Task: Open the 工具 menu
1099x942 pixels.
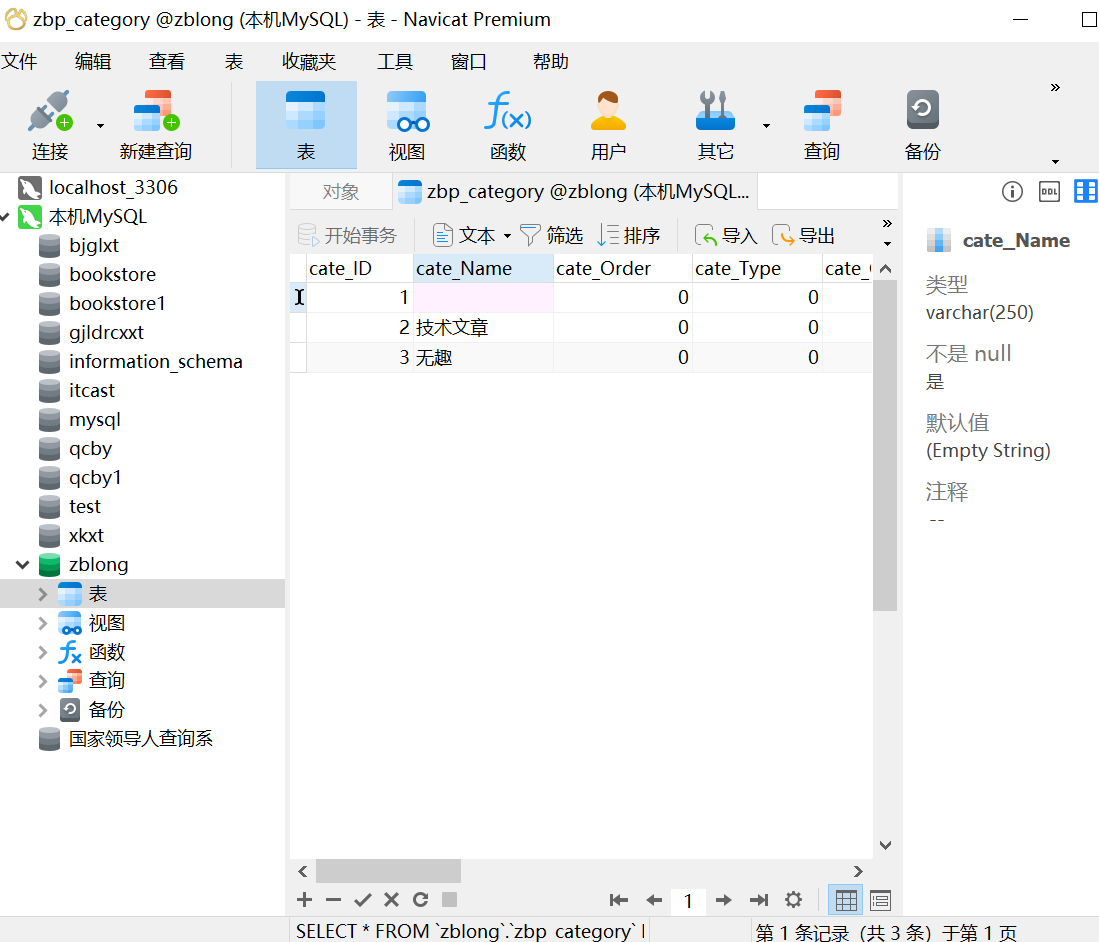Action: coord(395,62)
